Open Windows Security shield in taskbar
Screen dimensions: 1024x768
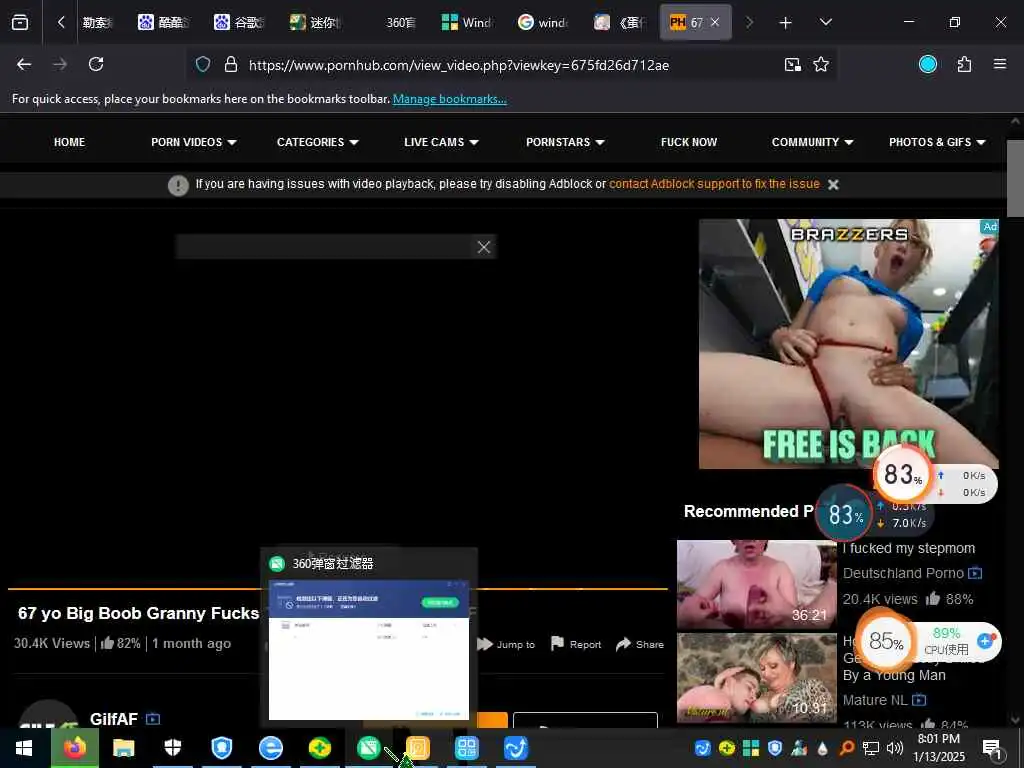(x=172, y=748)
